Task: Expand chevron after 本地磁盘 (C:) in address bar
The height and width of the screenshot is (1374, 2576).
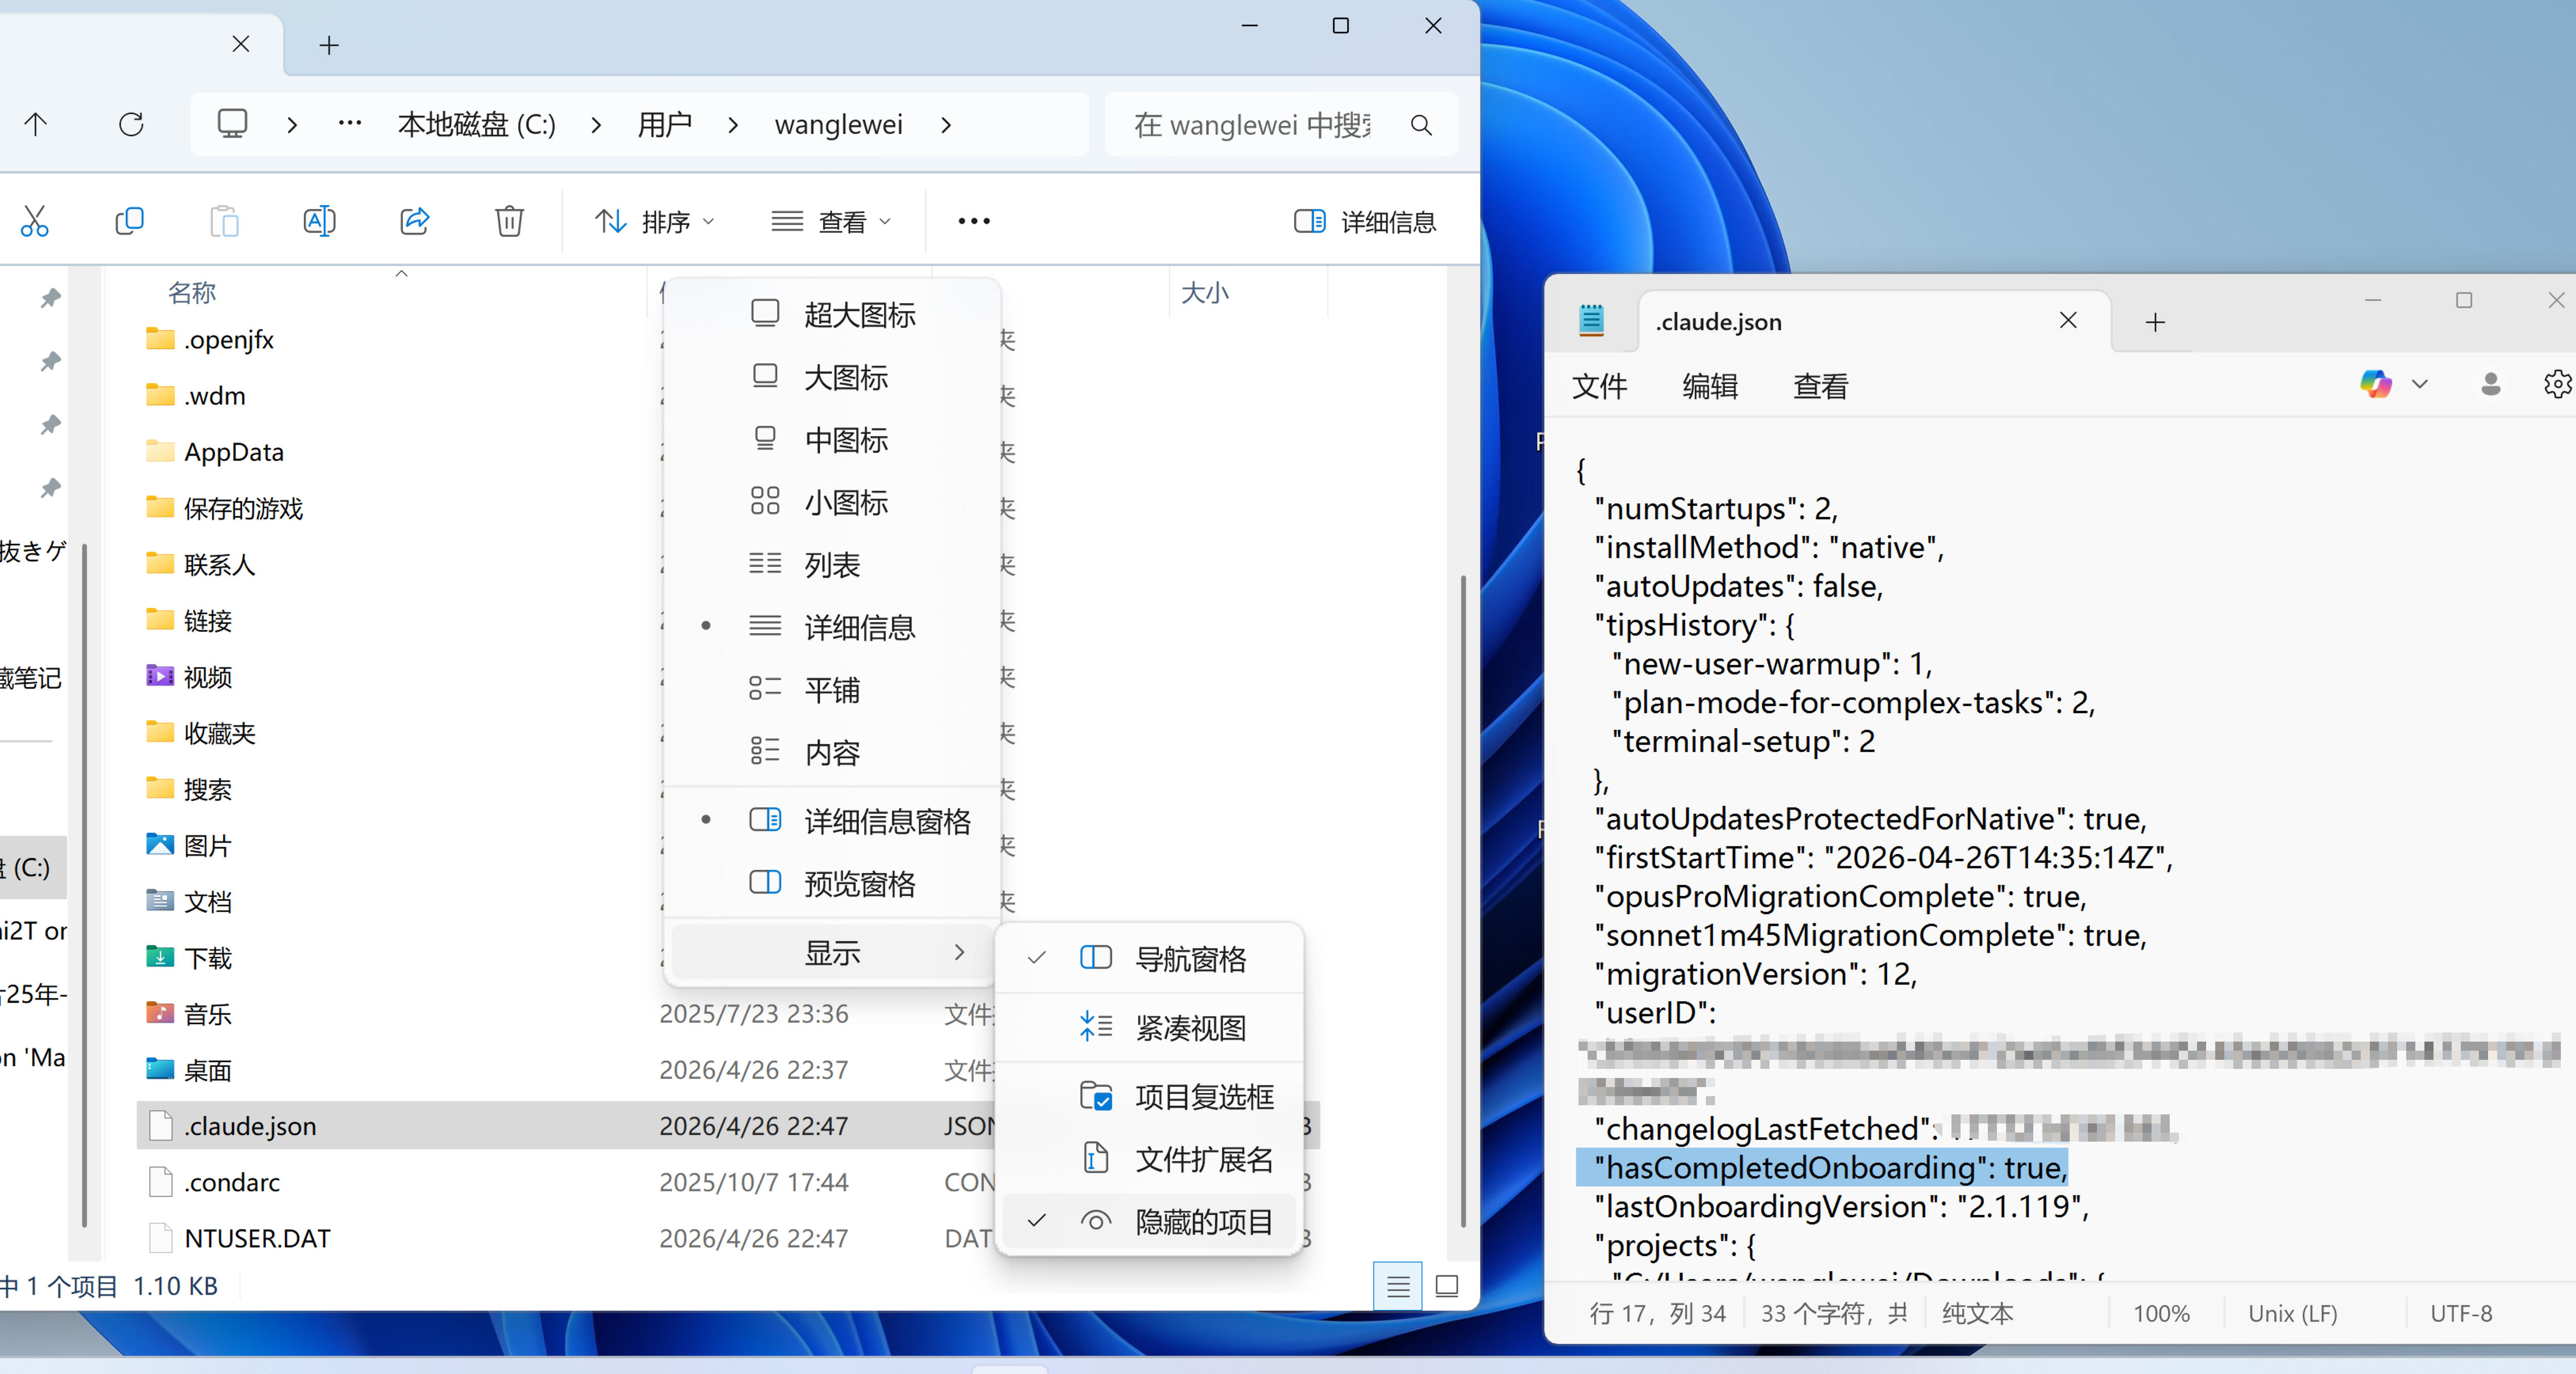Action: pos(596,125)
